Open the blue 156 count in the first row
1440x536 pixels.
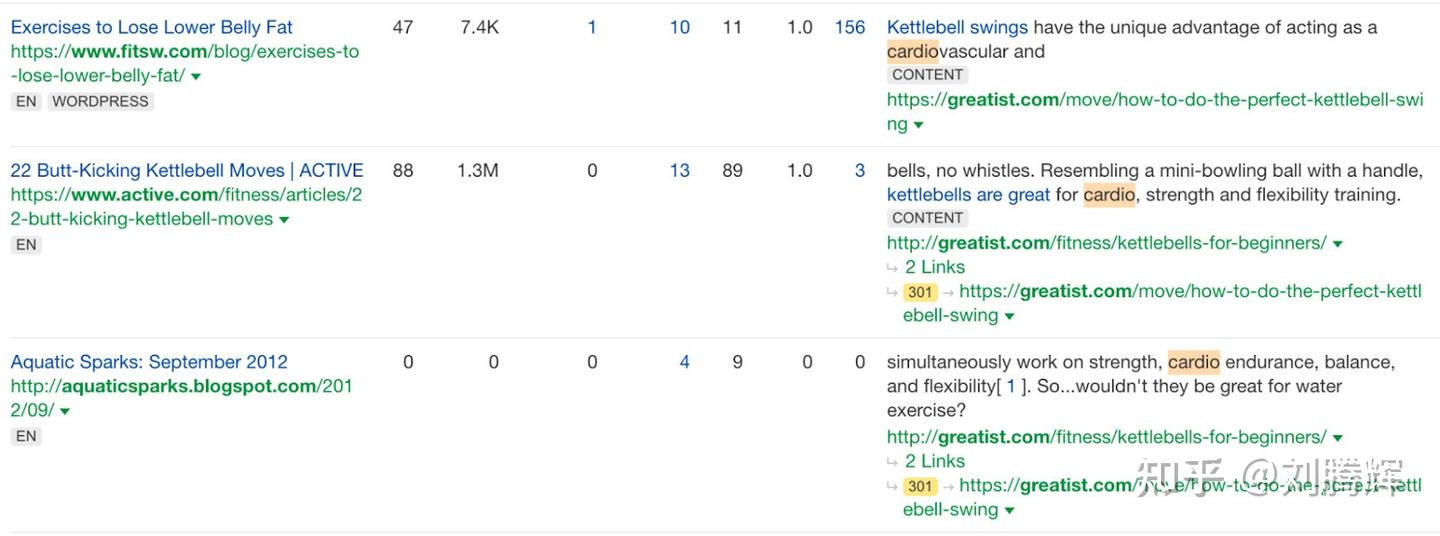tap(849, 27)
